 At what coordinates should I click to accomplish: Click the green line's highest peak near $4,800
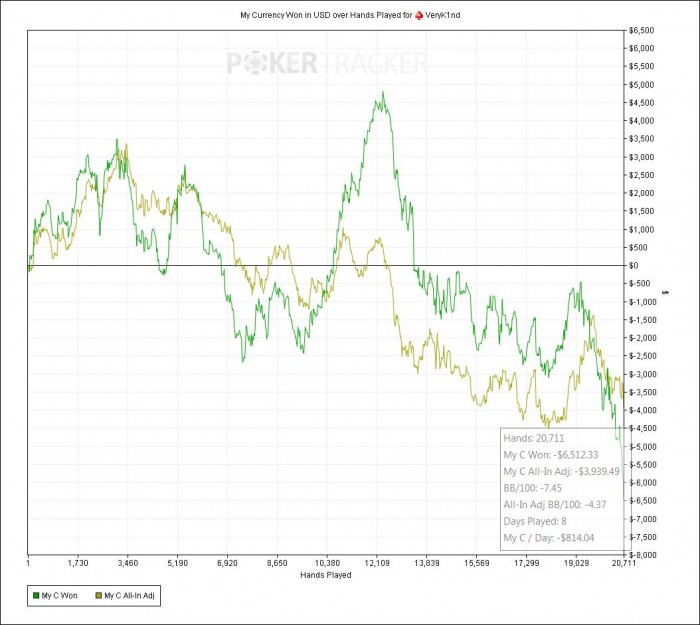[x=383, y=92]
